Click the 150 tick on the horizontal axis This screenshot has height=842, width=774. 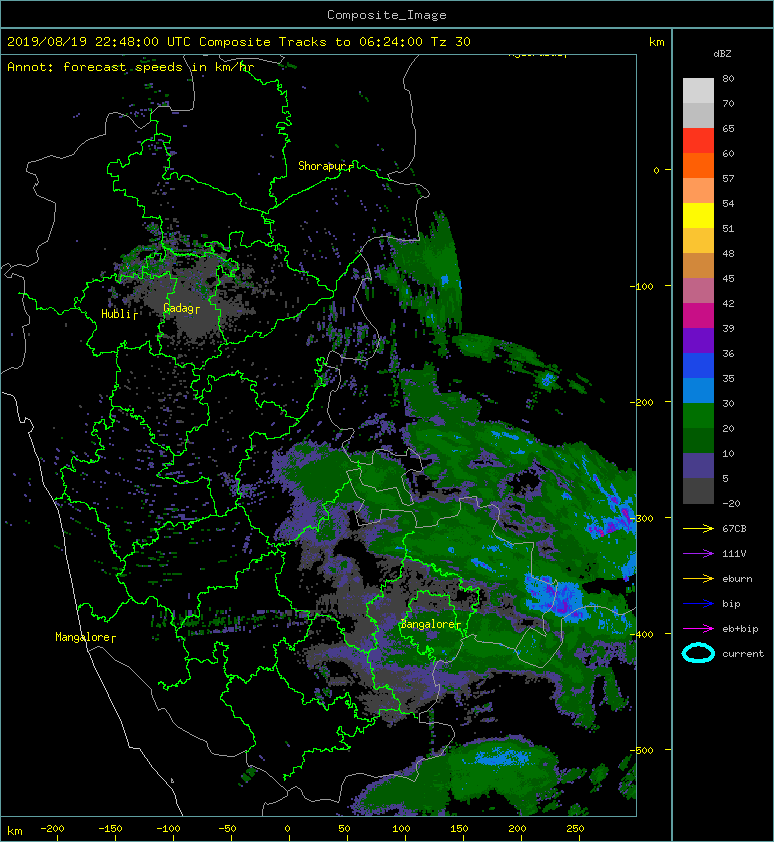click(x=459, y=829)
